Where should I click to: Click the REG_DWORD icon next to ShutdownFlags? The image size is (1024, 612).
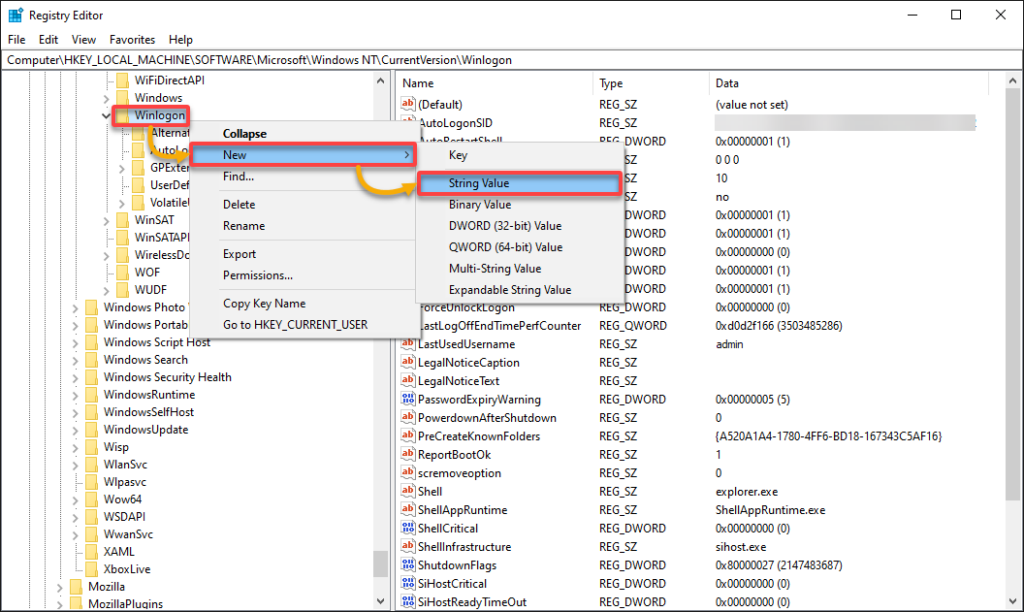[408, 565]
